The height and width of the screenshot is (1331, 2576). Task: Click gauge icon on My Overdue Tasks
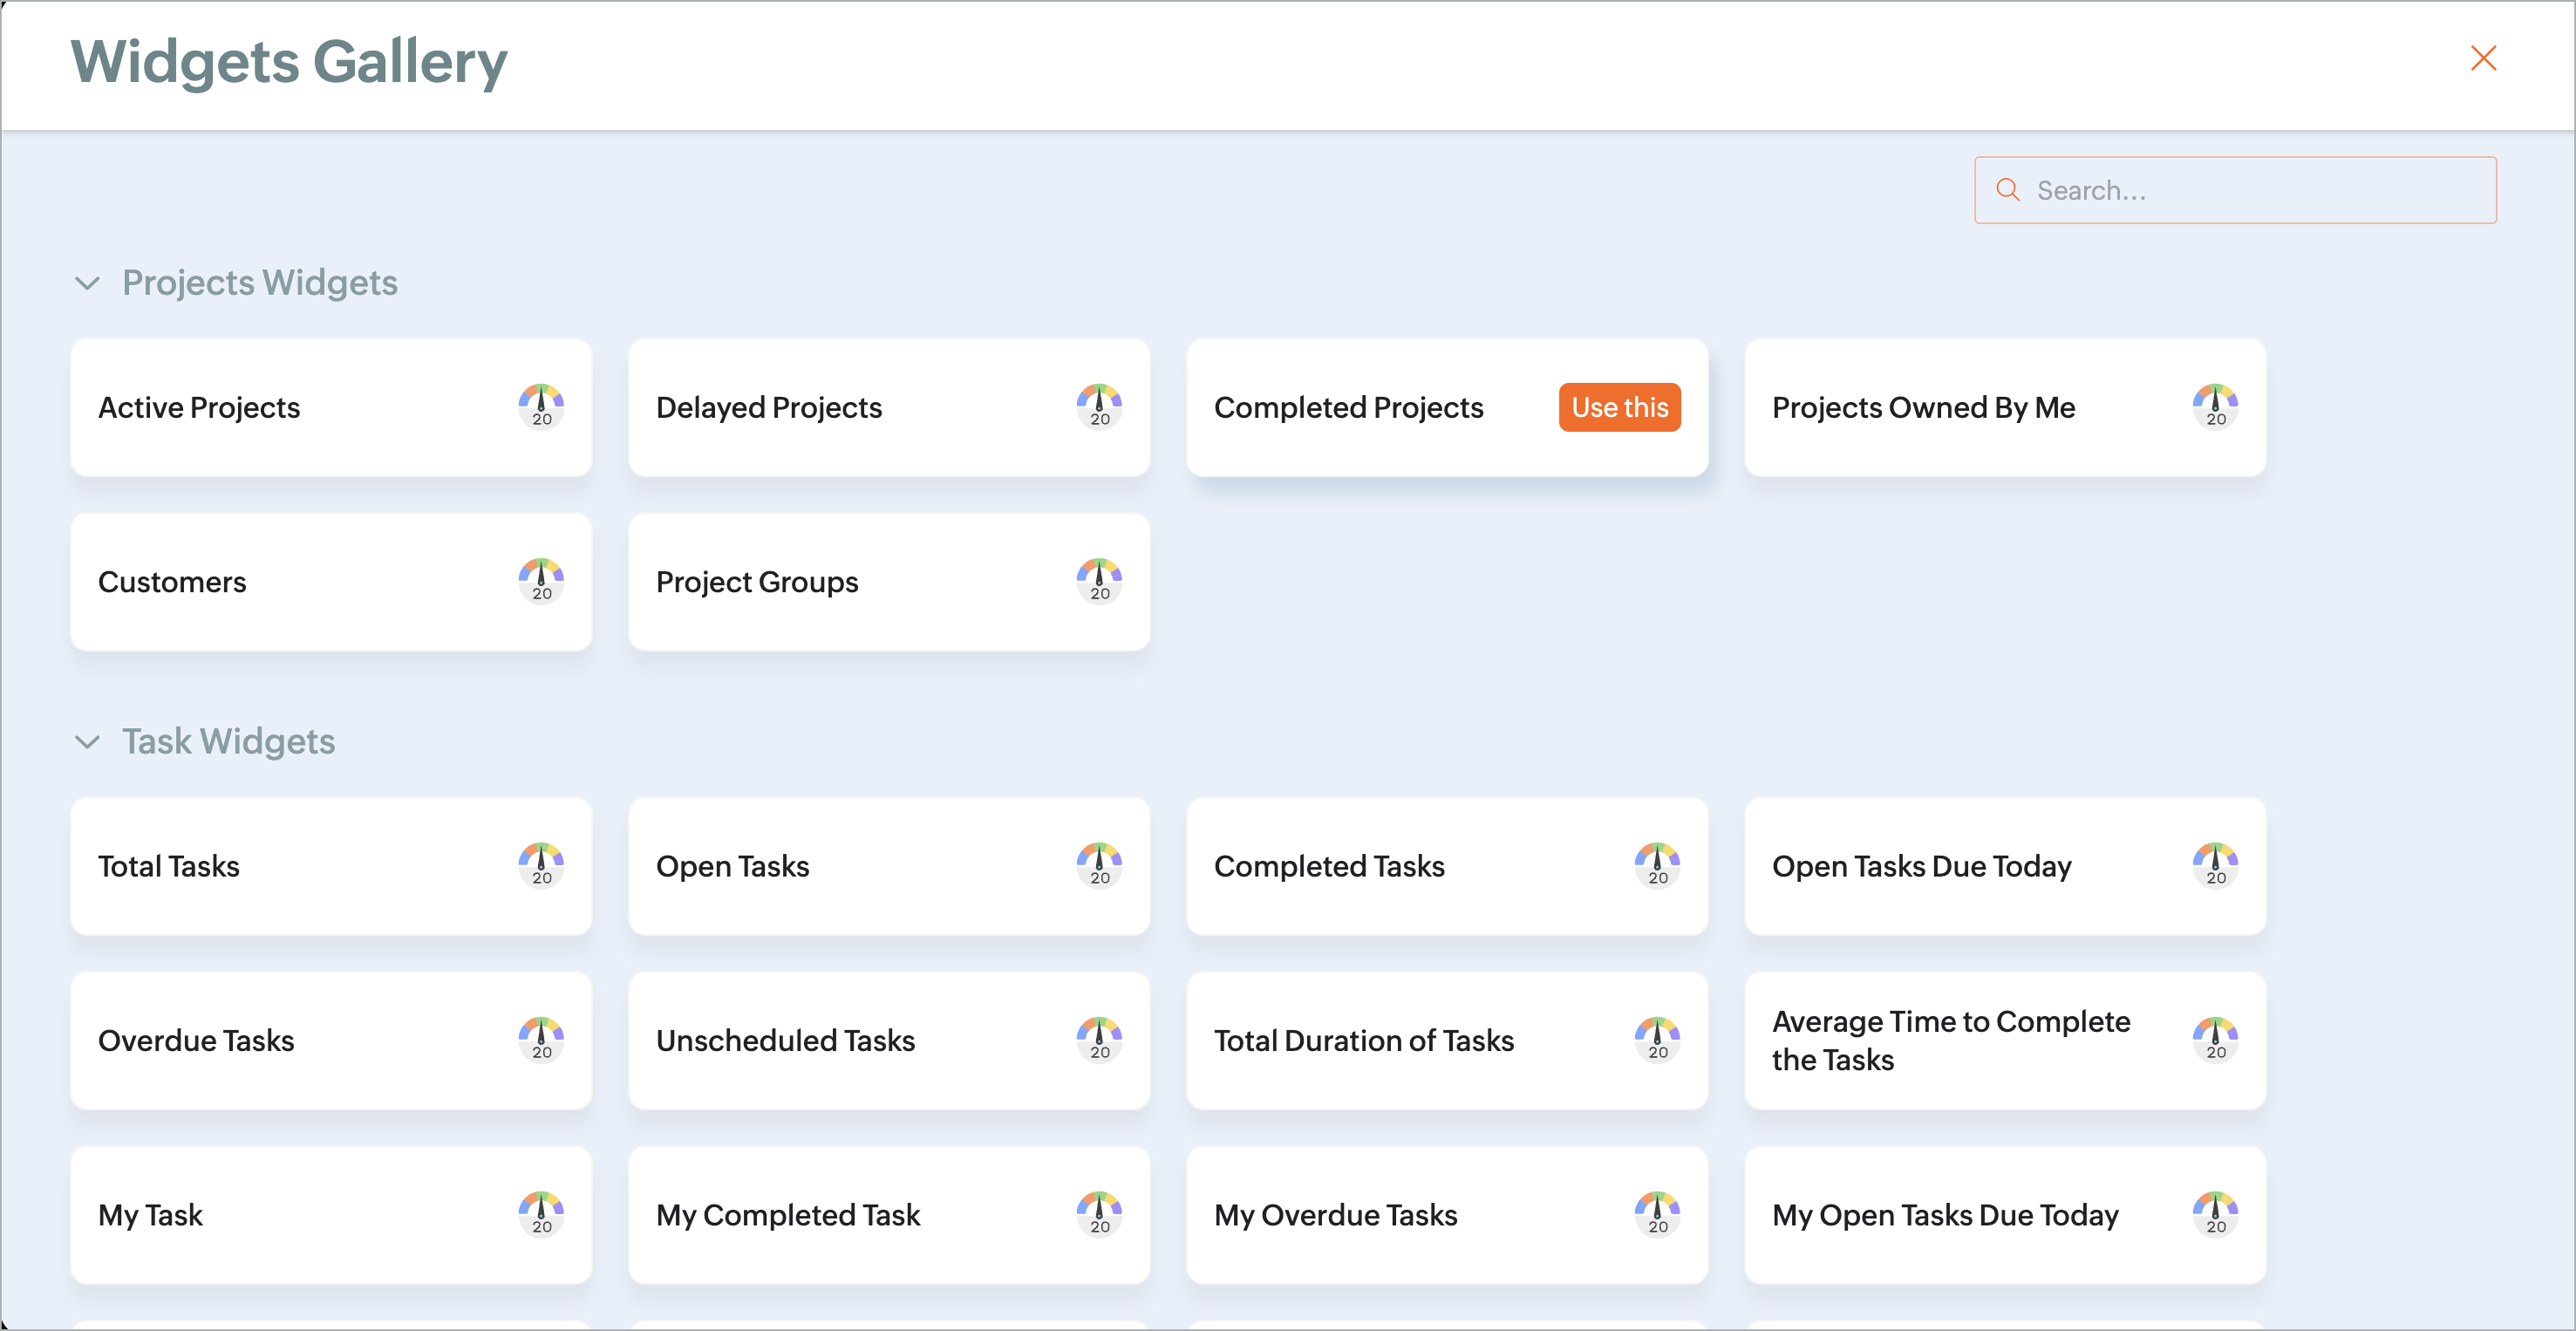[1657, 1214]
